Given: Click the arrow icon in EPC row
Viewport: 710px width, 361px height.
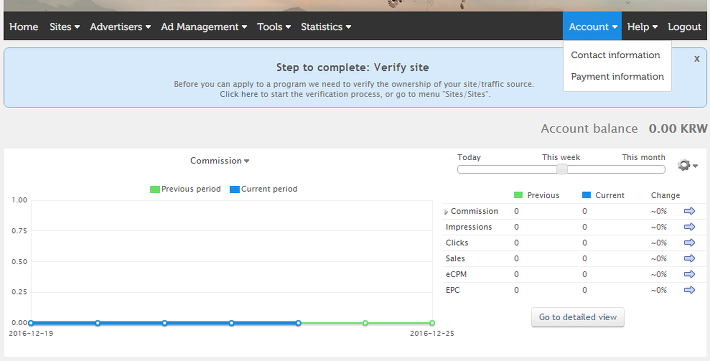Looking at the screenshot, I should coord(689,290).
